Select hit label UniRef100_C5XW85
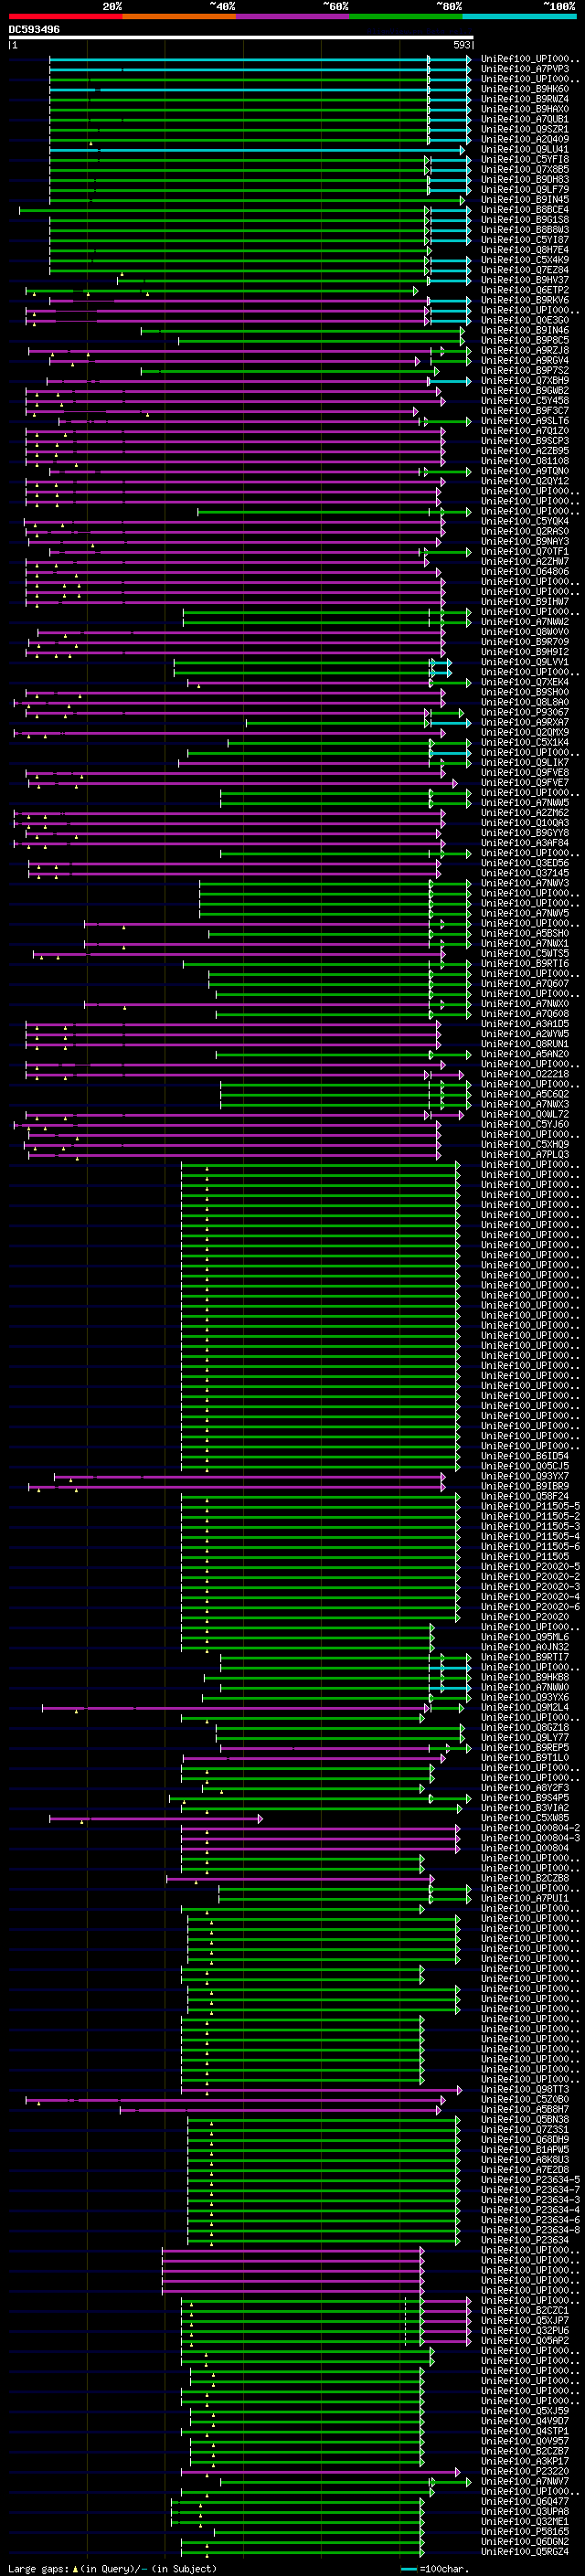Viewport: 585px width, 2576px height. (525, 1818)
